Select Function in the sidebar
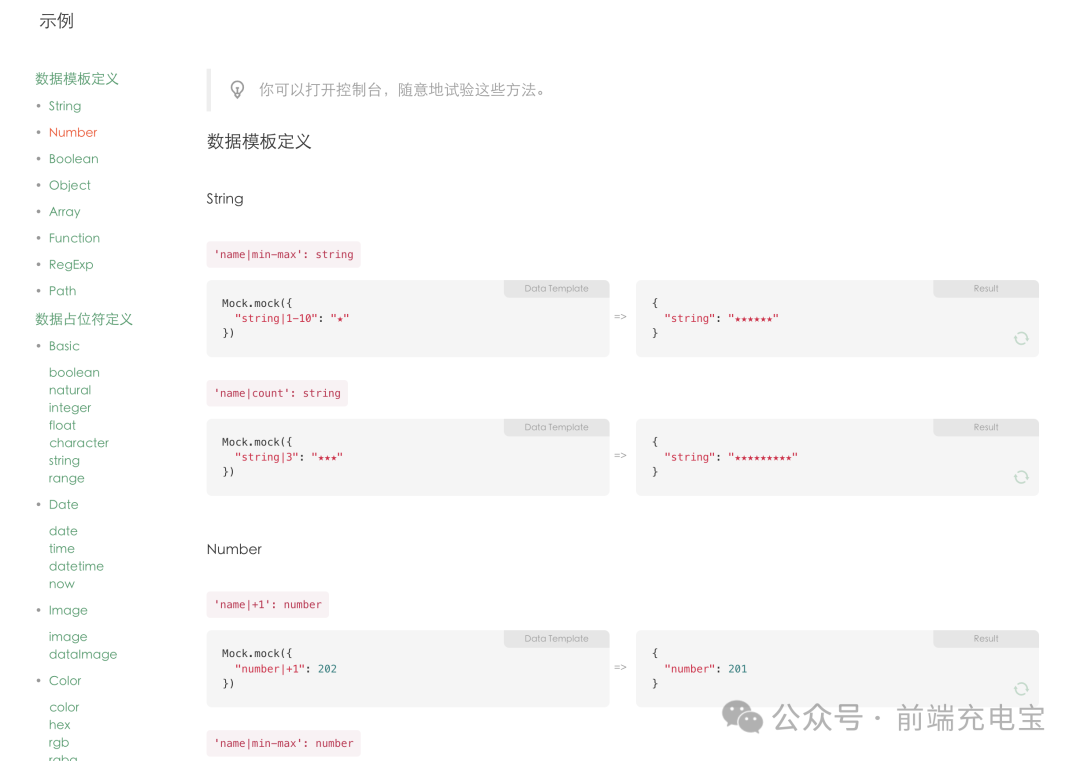The image size is (1080, 761). (74, 237)
